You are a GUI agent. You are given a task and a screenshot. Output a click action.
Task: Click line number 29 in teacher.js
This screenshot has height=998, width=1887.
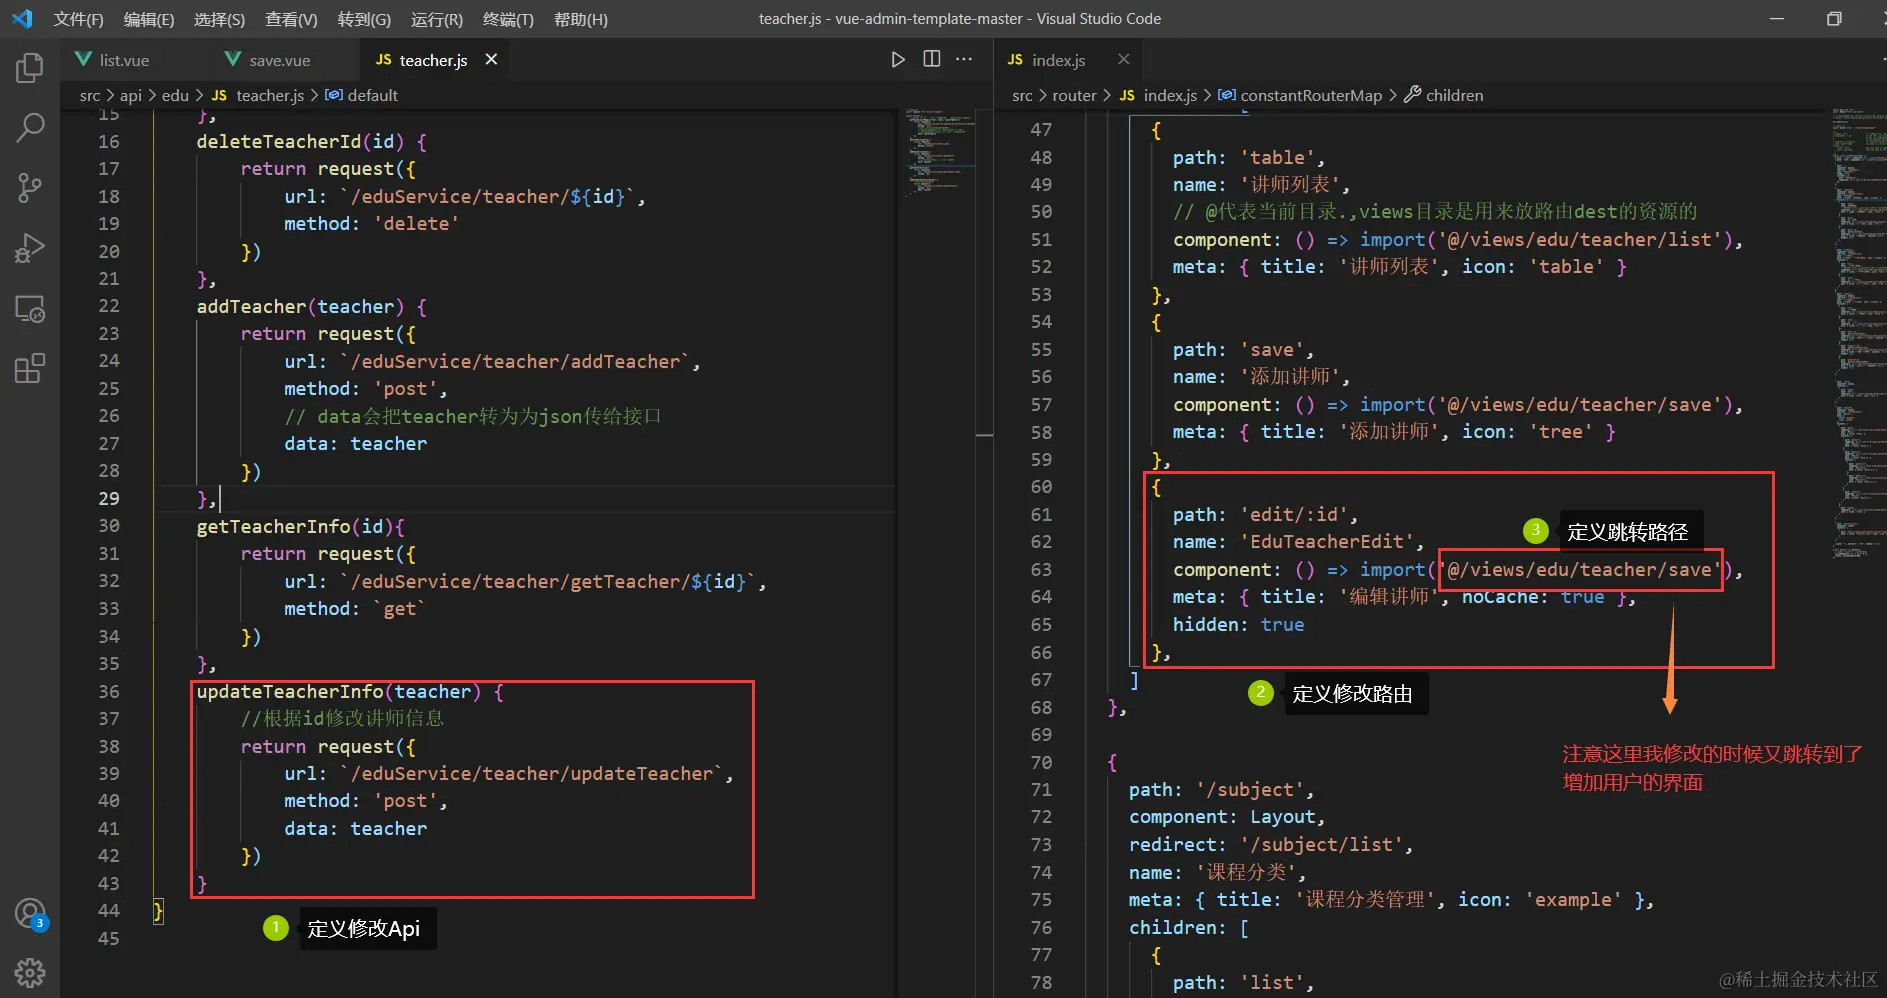coord(109,498)
